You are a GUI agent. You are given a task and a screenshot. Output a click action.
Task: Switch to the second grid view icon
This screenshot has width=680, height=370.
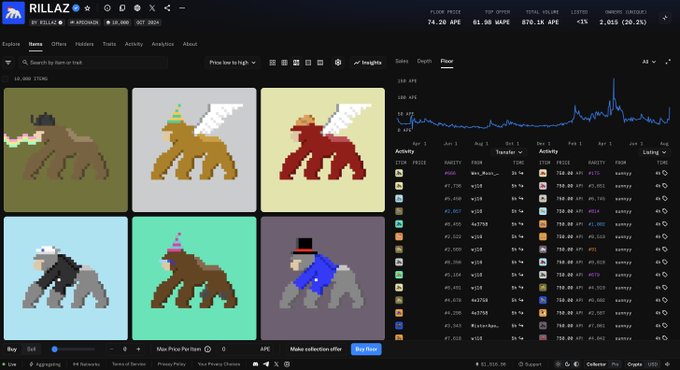coord(284,63)
